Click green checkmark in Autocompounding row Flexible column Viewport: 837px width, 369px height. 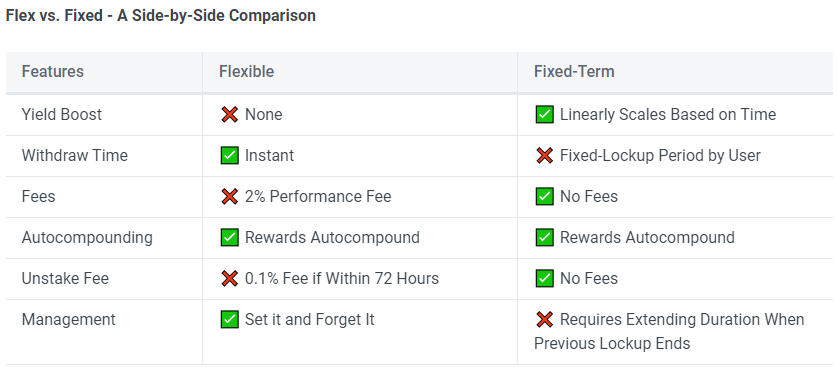tap(230, 237)
